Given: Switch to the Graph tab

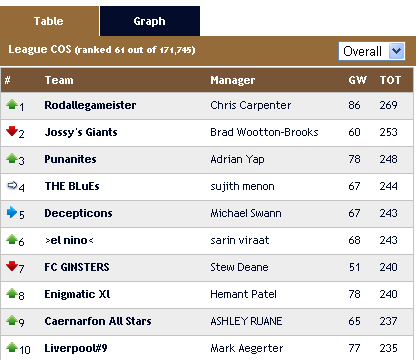Looking at the screenshot, I should (x=150, y=21).
